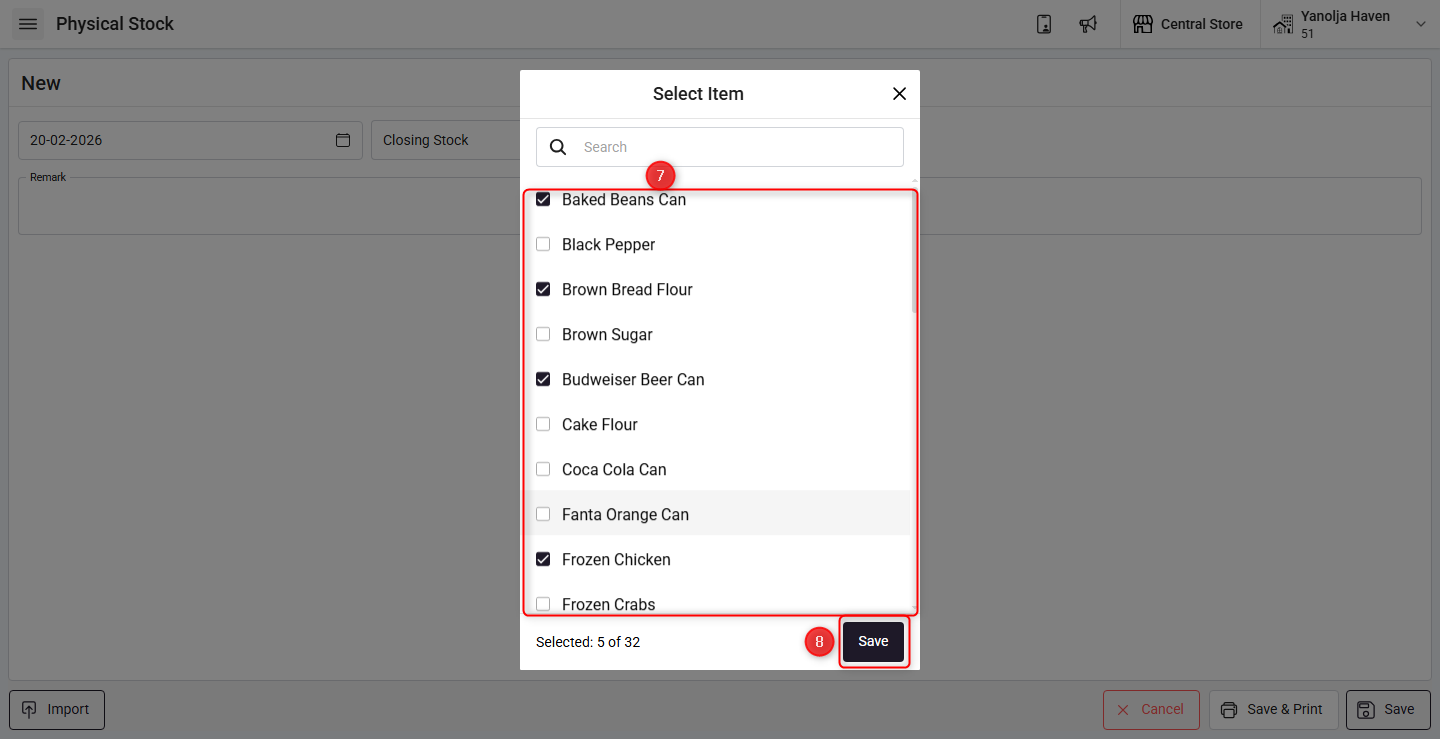This screenshot has width=1440, height=739.
Task: Click the Import button
Action: coord(57,710)
